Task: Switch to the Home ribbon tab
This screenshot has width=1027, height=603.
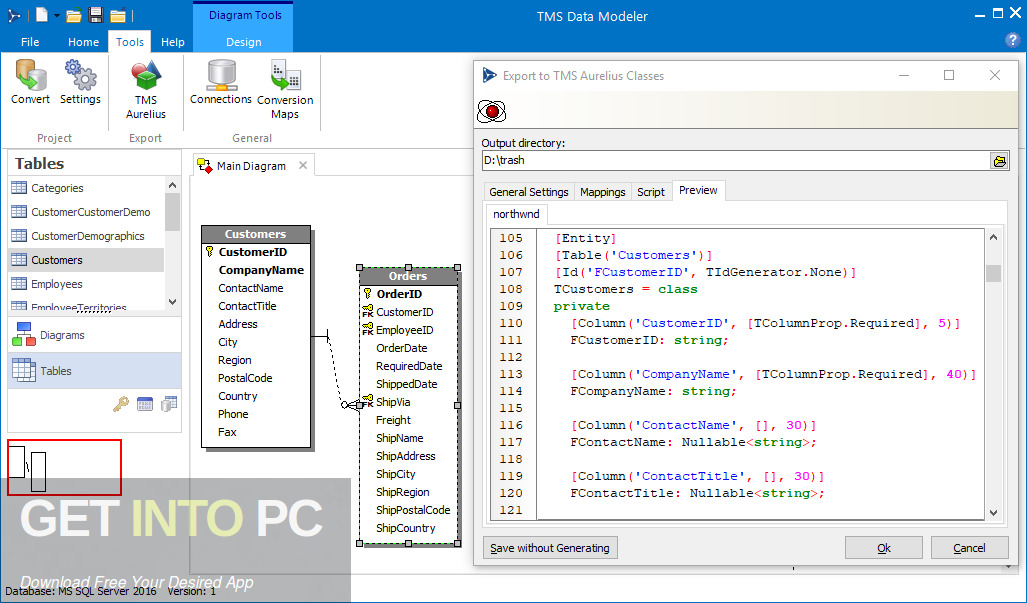Action: click(83, 42)
